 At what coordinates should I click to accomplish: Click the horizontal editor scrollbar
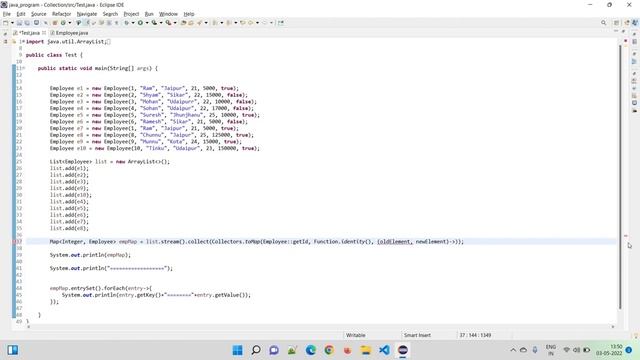[x=320, y=327]
